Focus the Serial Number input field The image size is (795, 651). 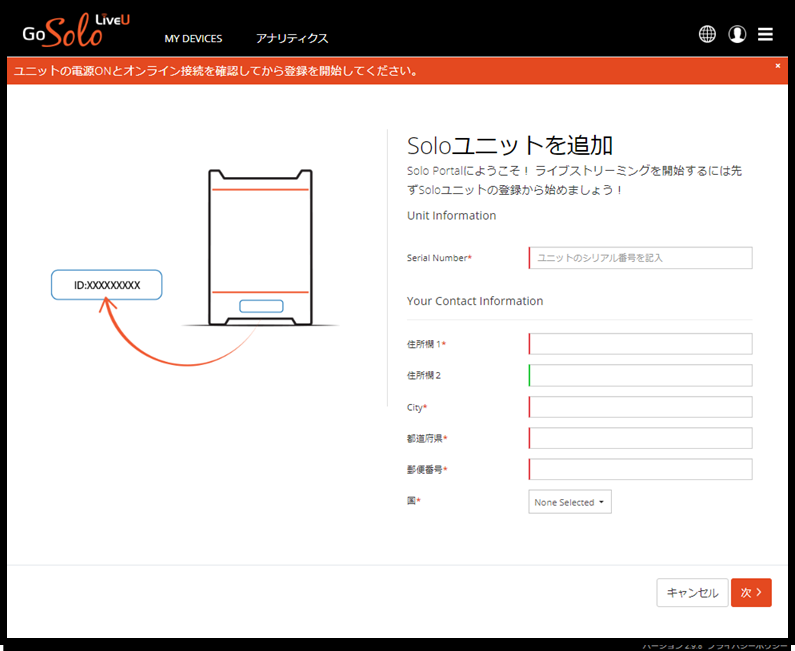point(640,258)
